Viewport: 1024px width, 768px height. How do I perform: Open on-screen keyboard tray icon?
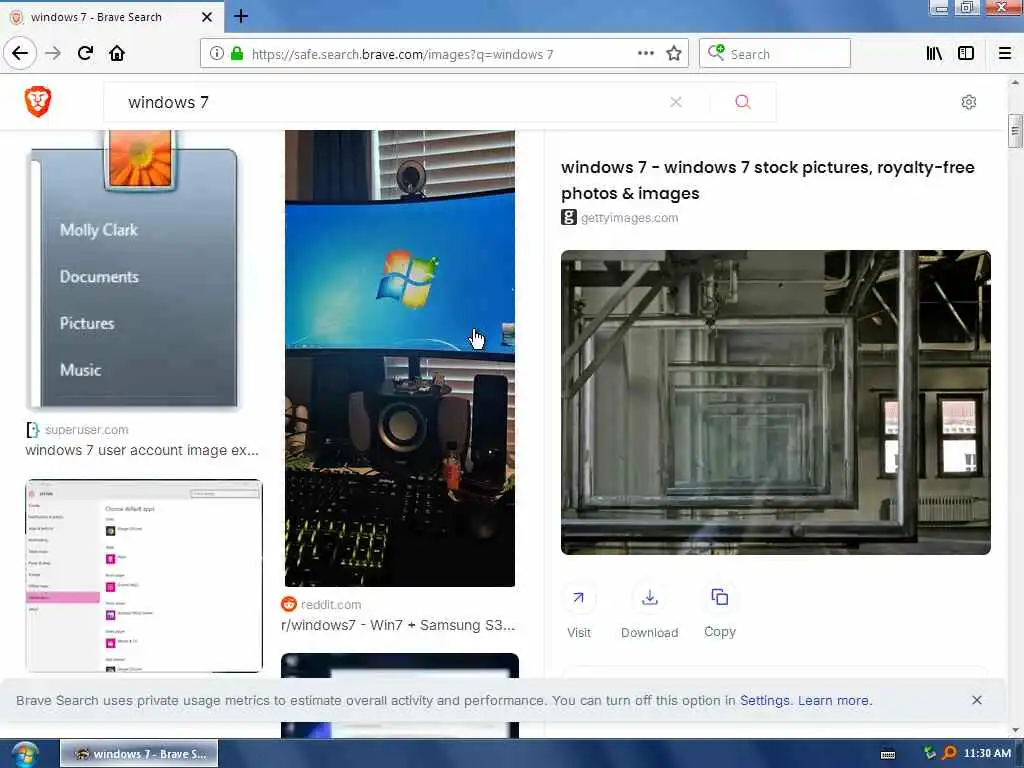pos(888,754)
